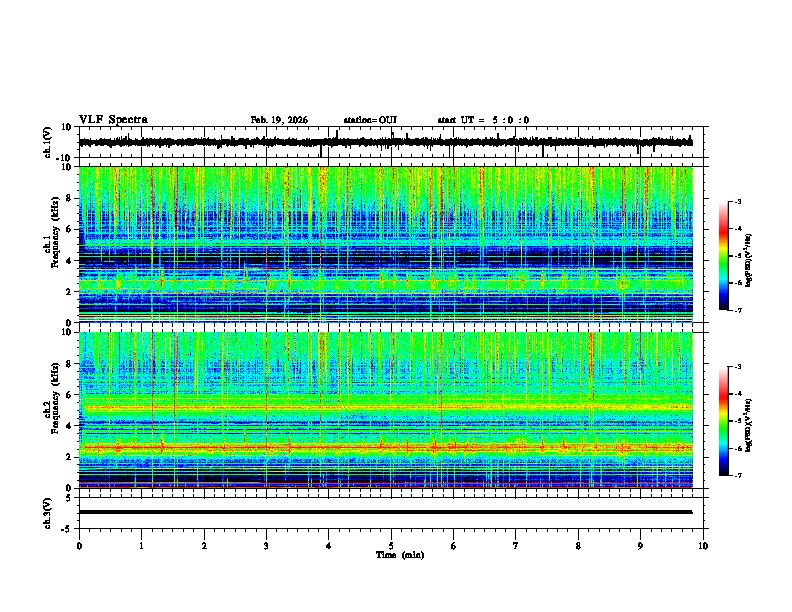Click the time axis tick label "6"
The height and width of the screenshot is (612, 792).
[x=454, y=546]
